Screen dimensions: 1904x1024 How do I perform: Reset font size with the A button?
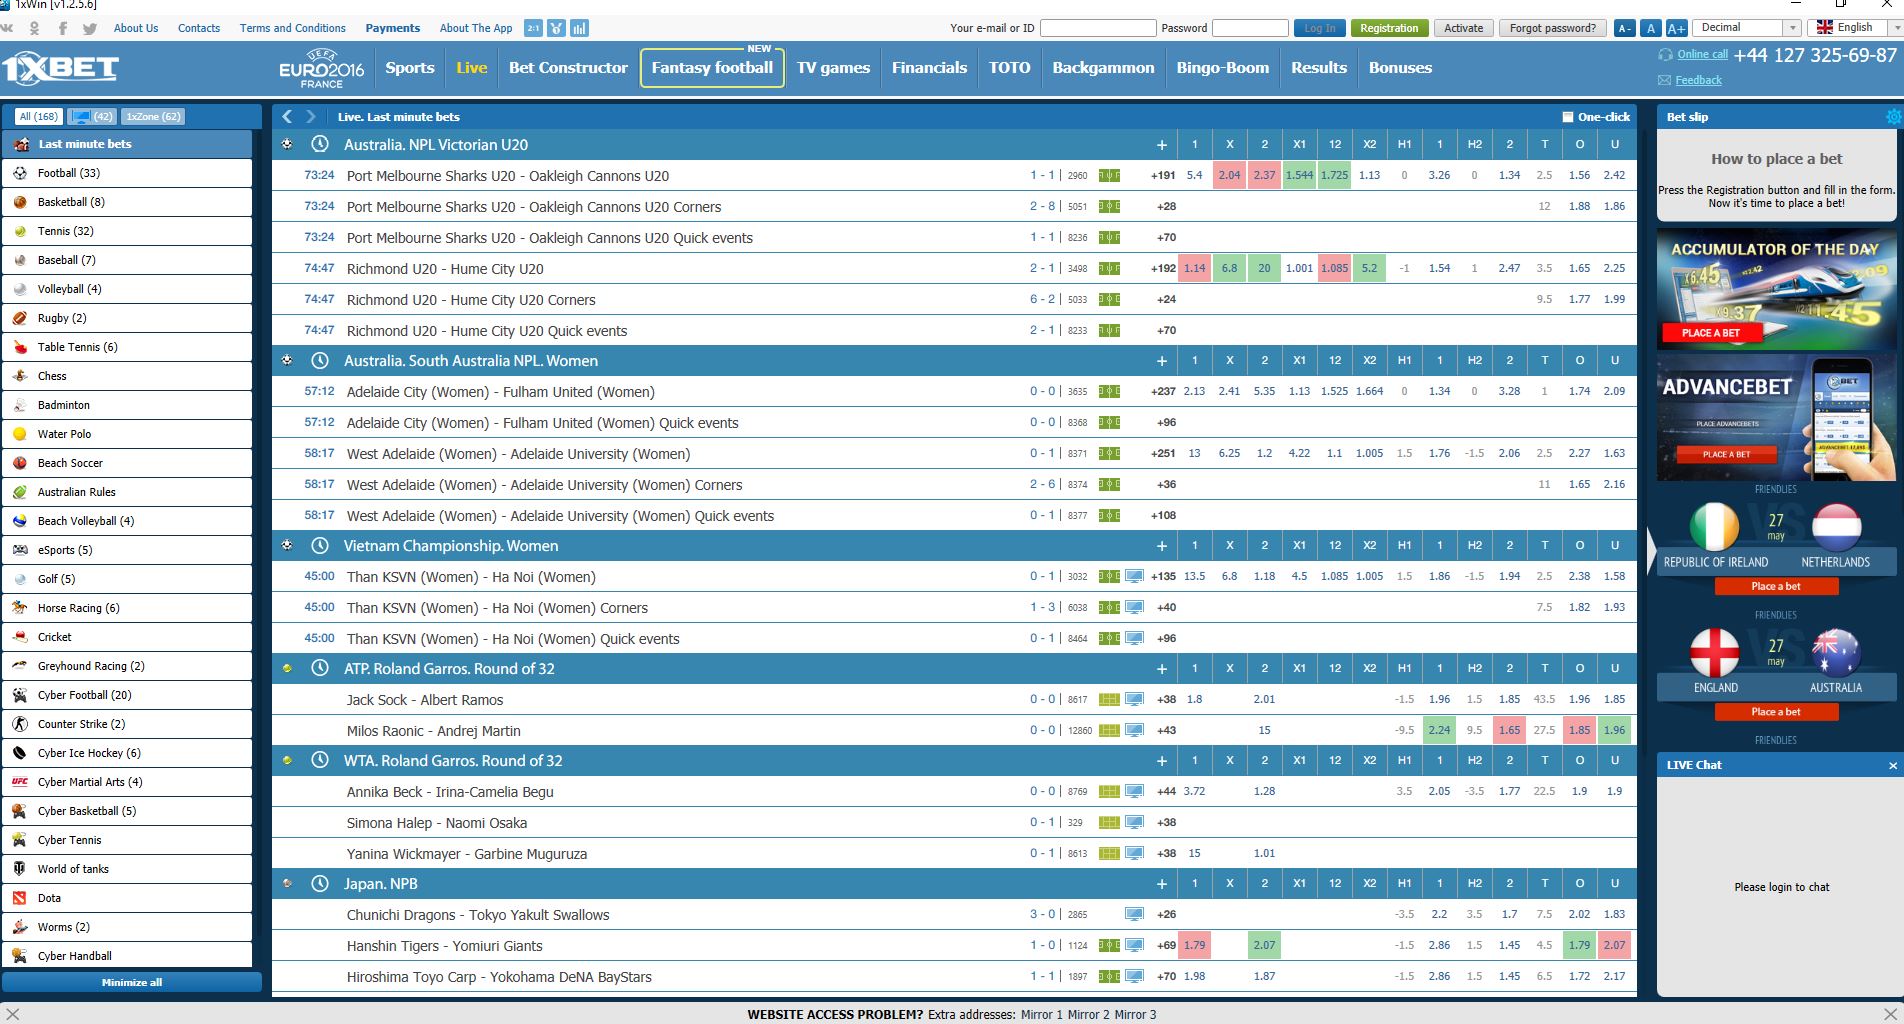pos(1651,28)
